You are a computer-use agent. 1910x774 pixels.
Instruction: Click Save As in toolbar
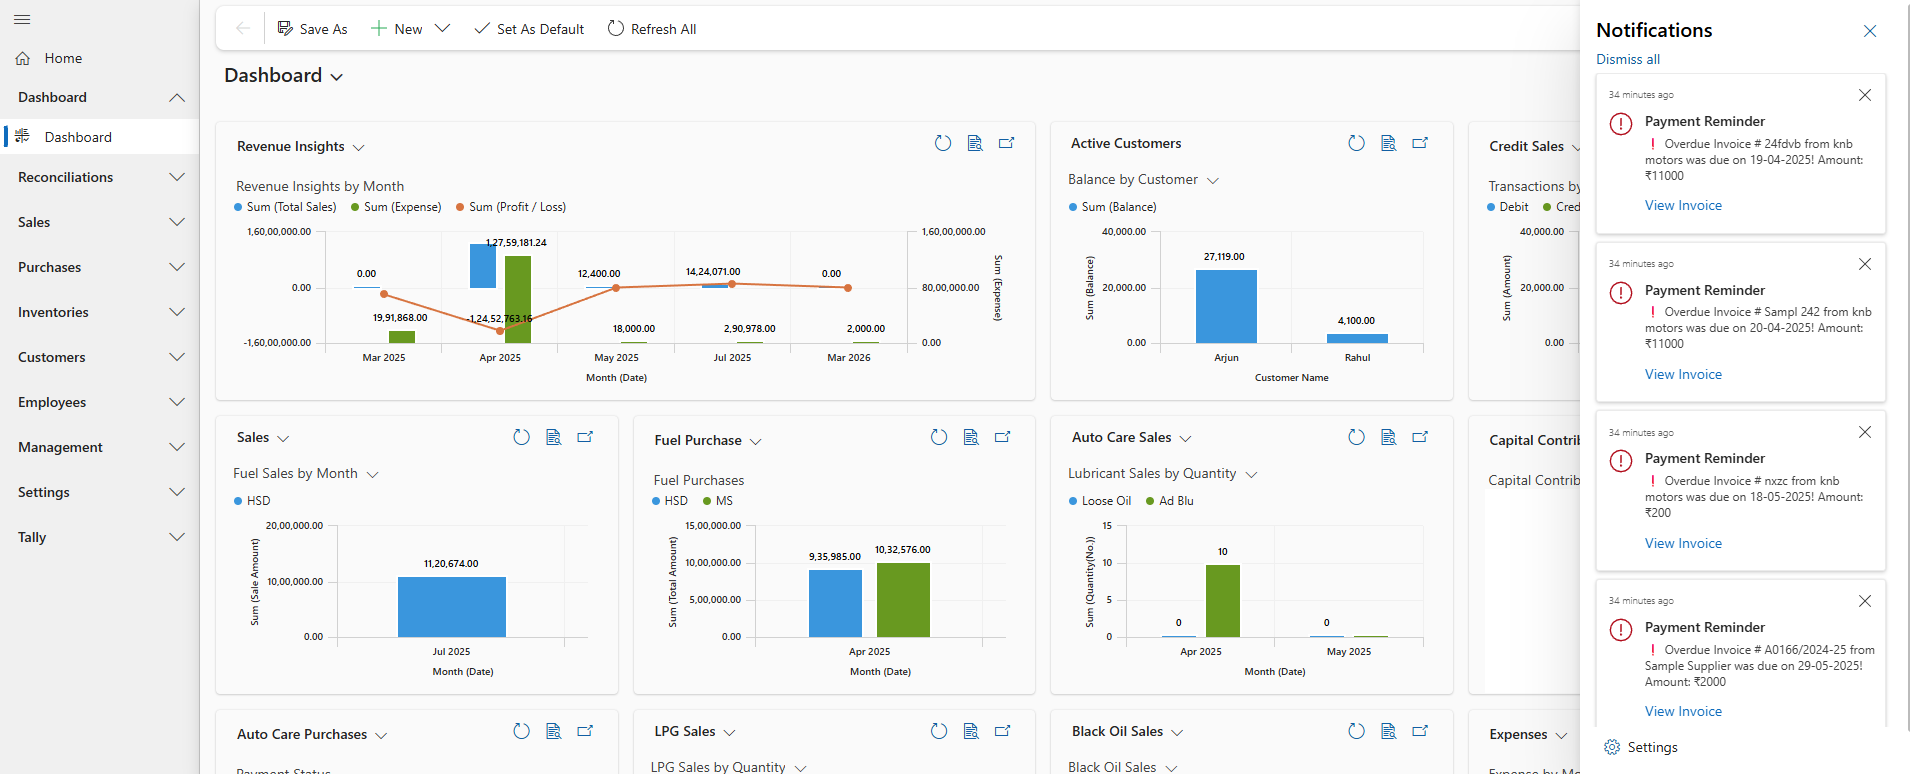(312, 29)
